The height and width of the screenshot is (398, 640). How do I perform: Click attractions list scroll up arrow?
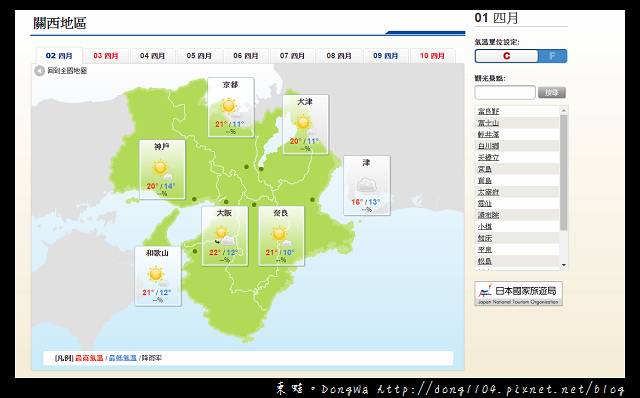pyautogui.click(x=564, y=111)
